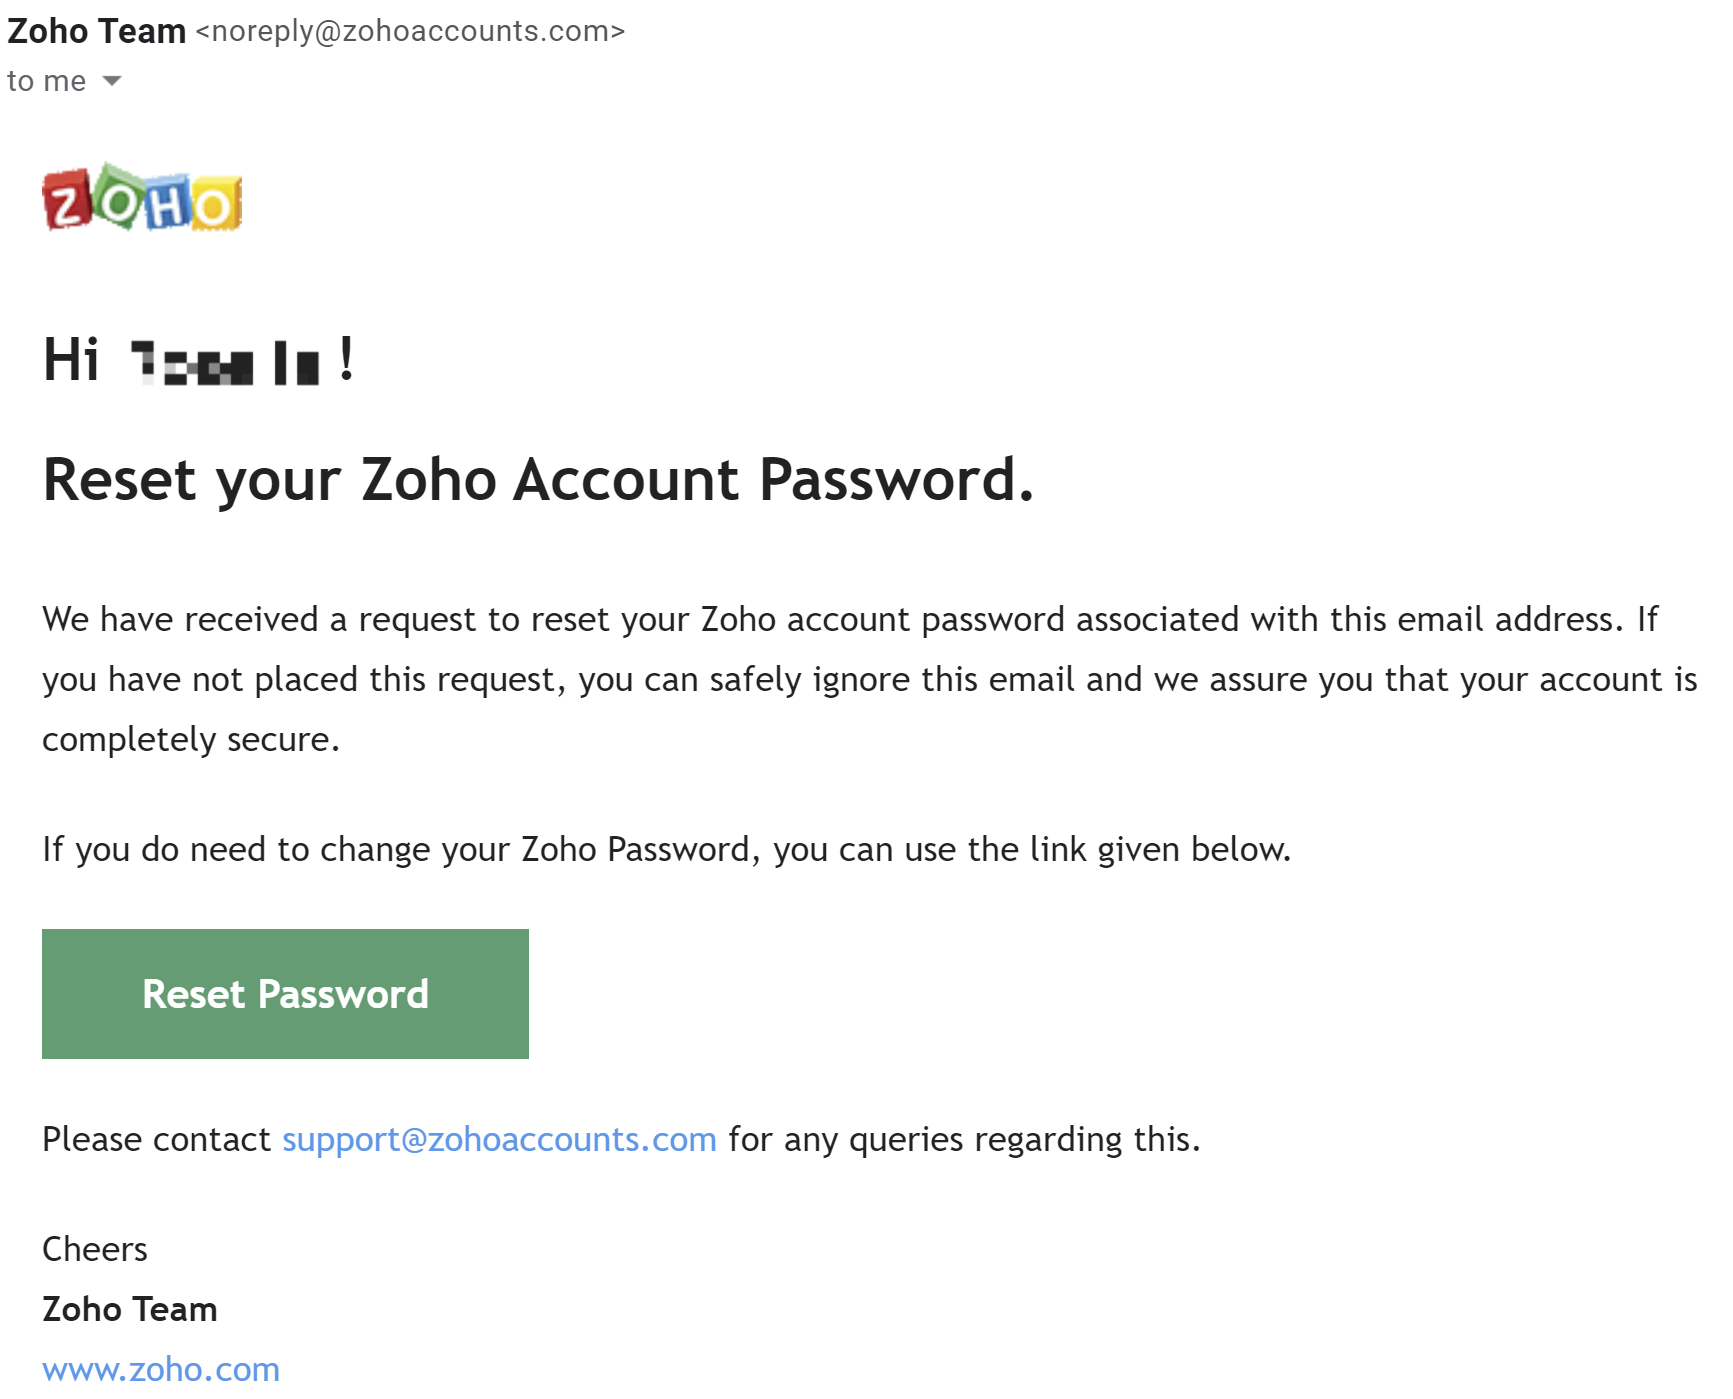Click the 'We have received a request' paragraph
The width and height of the screenshot is (1733, 1399).
pos(870,679)
